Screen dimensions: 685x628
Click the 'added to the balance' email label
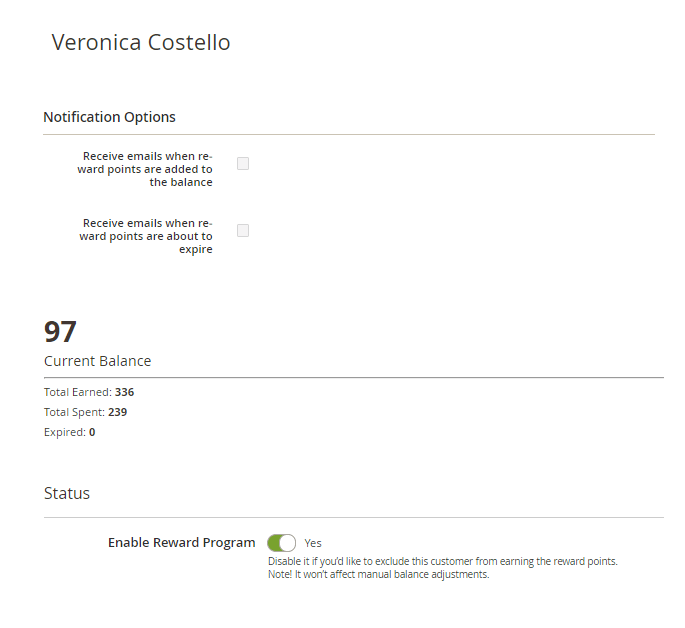[145, 169]
